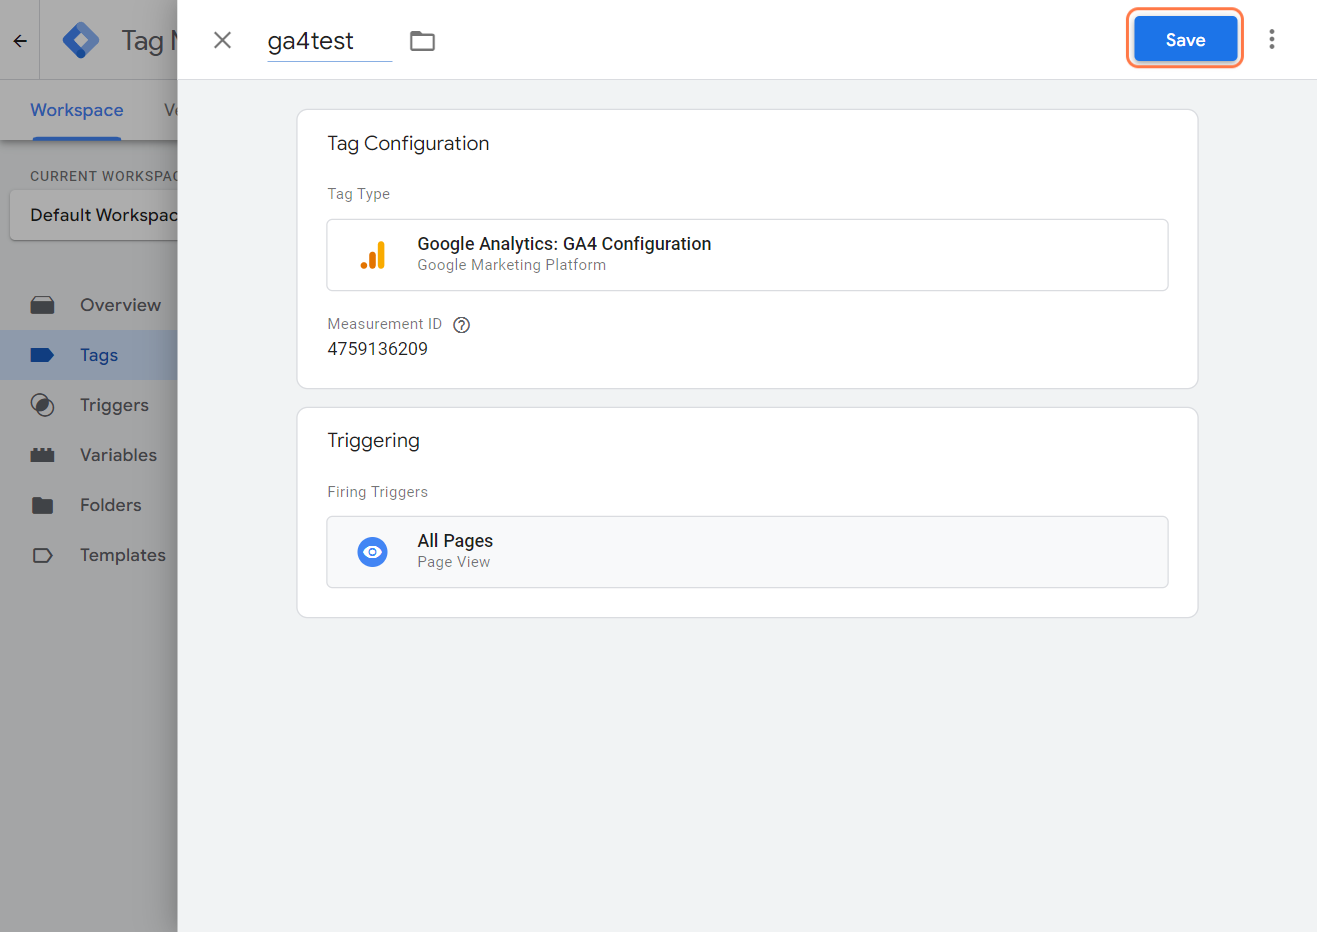Go to Overview in sidebar
1317x932 pixels.
89,305
